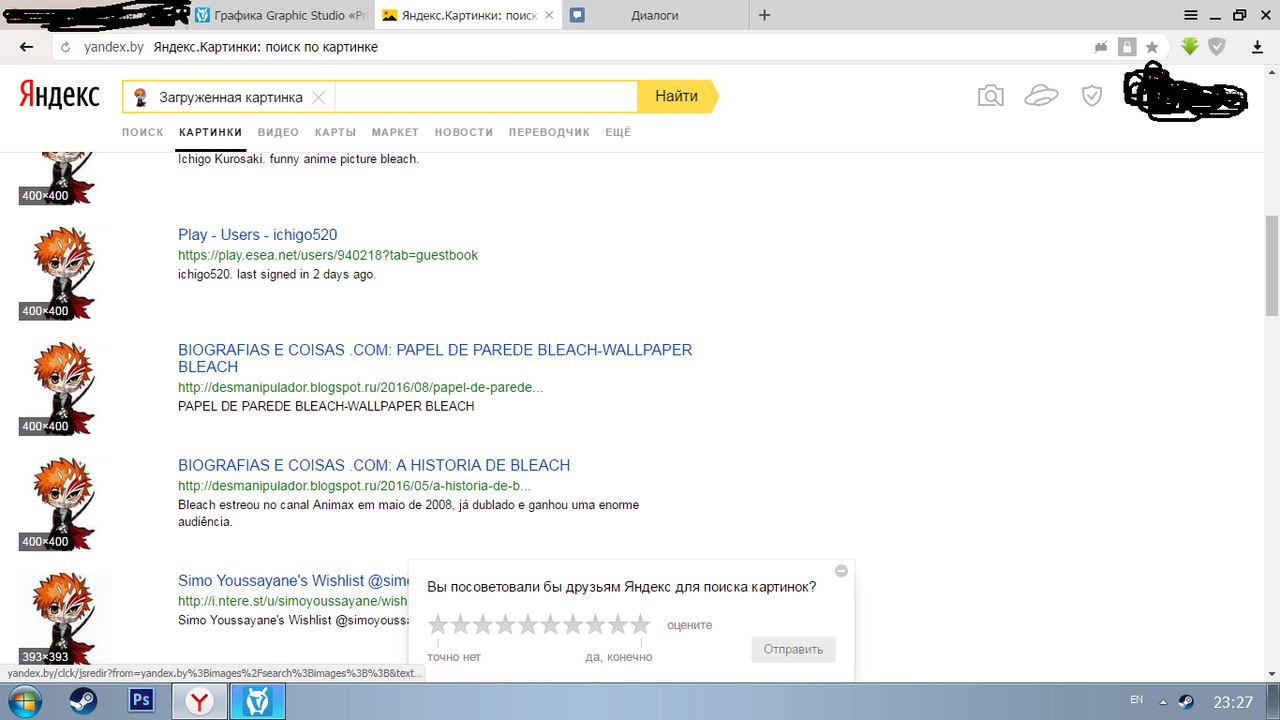This screenshot has width=1280, height=720.
Task: Open КАРТЫ section
Action: pyautogui.click(x=335, y=132)
